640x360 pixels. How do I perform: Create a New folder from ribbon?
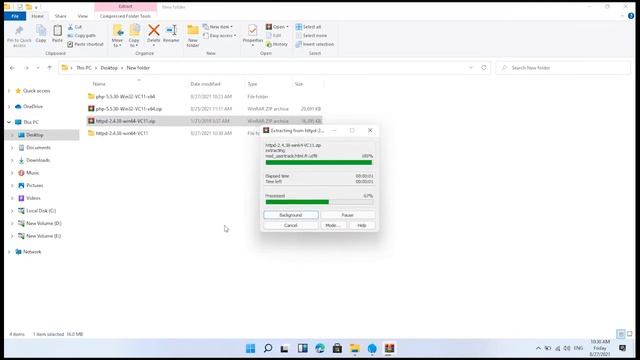click(193, 36)
